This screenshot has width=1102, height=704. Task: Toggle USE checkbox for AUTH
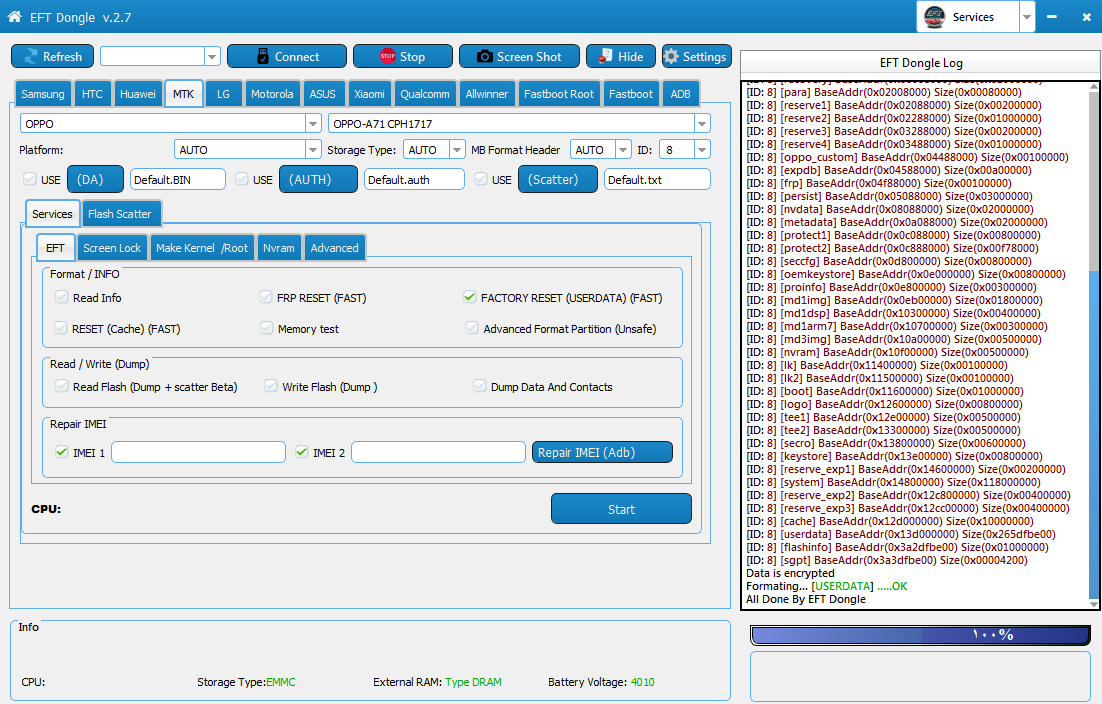[x=242, y=179]
